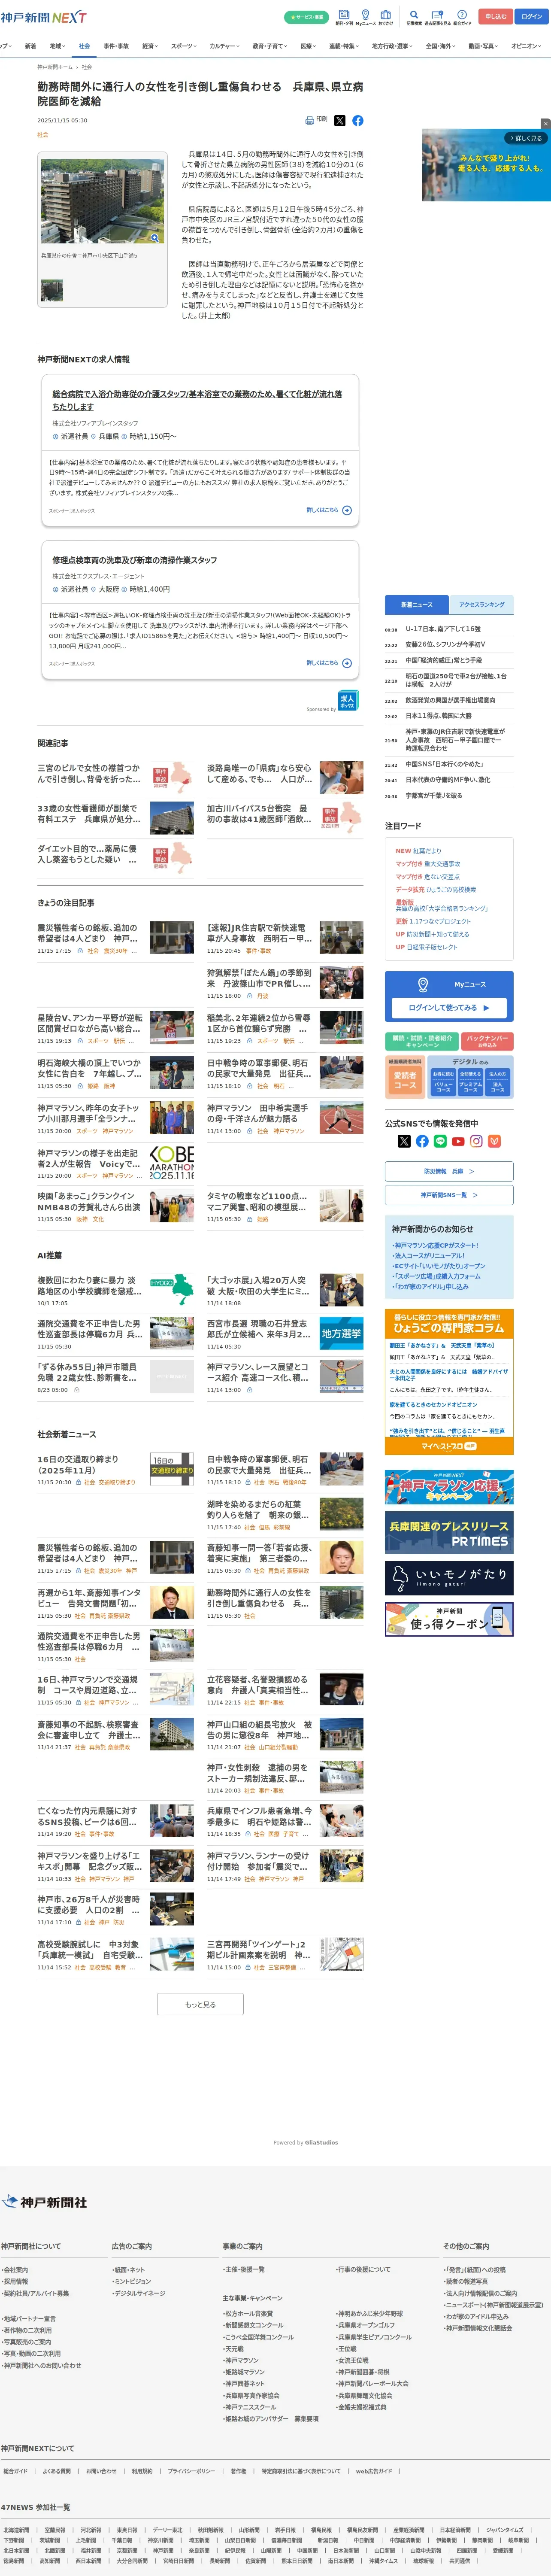Enlarge the hospital photo with magnifier icon
Screen dimensions: 551x2576
[x=155, y=238]
